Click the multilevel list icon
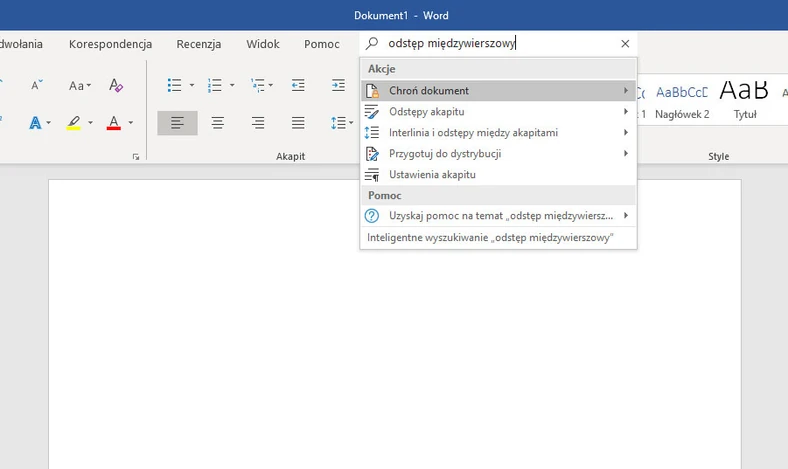The width and height of the screenshot is (788, 469). 257,86
